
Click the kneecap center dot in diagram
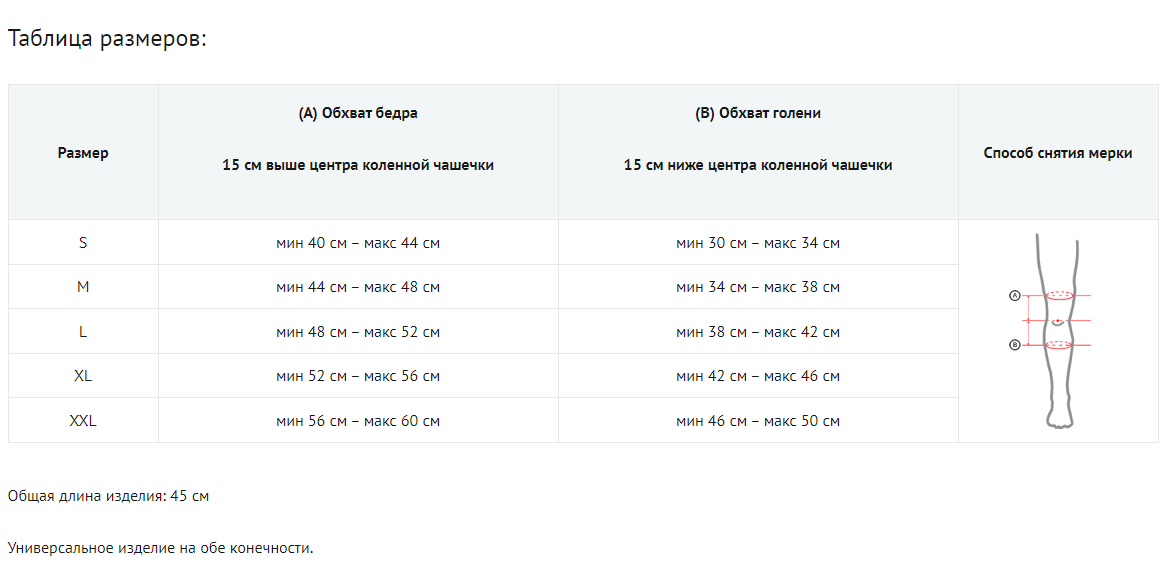pyautogui.click(x=1058, y=321)
